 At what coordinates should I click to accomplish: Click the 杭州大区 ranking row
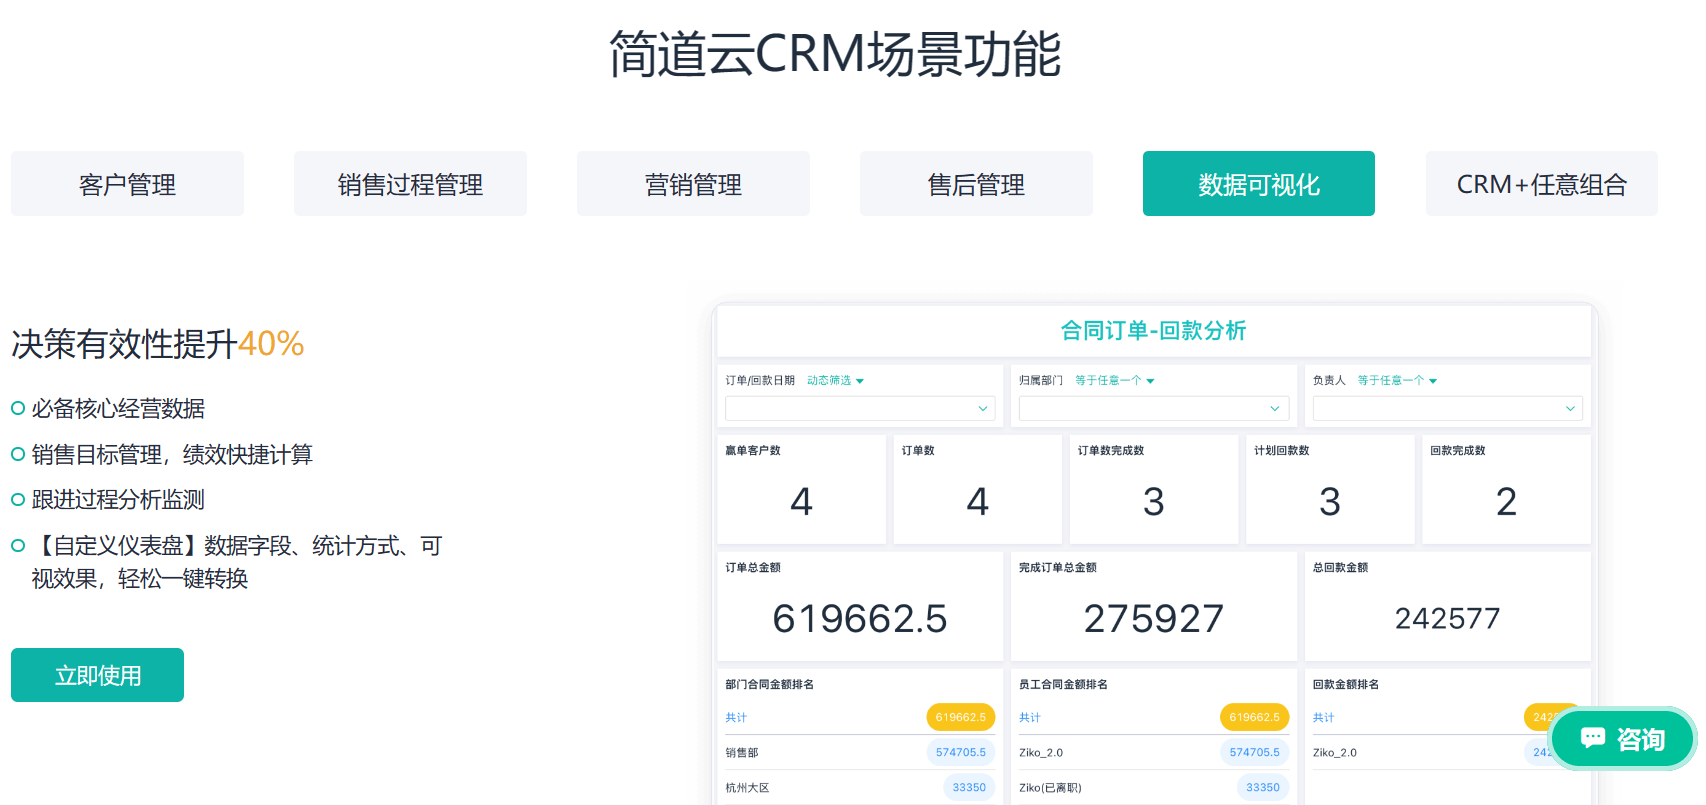pyautogui.click(x=860, y=787)
